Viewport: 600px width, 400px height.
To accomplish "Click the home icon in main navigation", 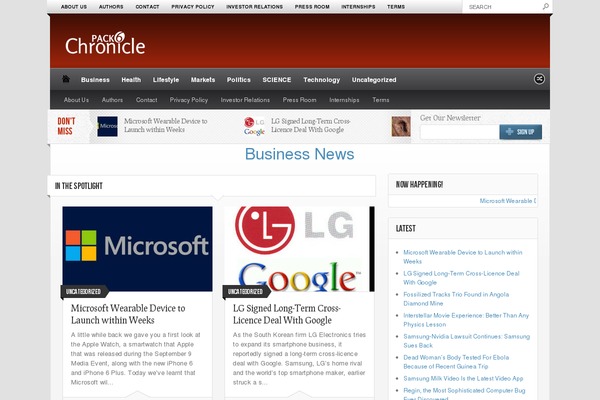I will [x=66, y=79].
